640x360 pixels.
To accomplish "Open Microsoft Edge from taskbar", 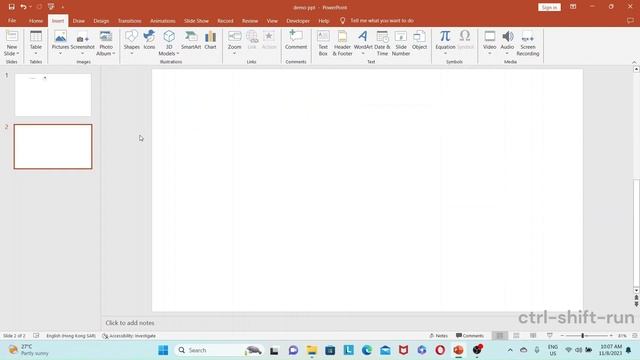I will coord(367,350).
